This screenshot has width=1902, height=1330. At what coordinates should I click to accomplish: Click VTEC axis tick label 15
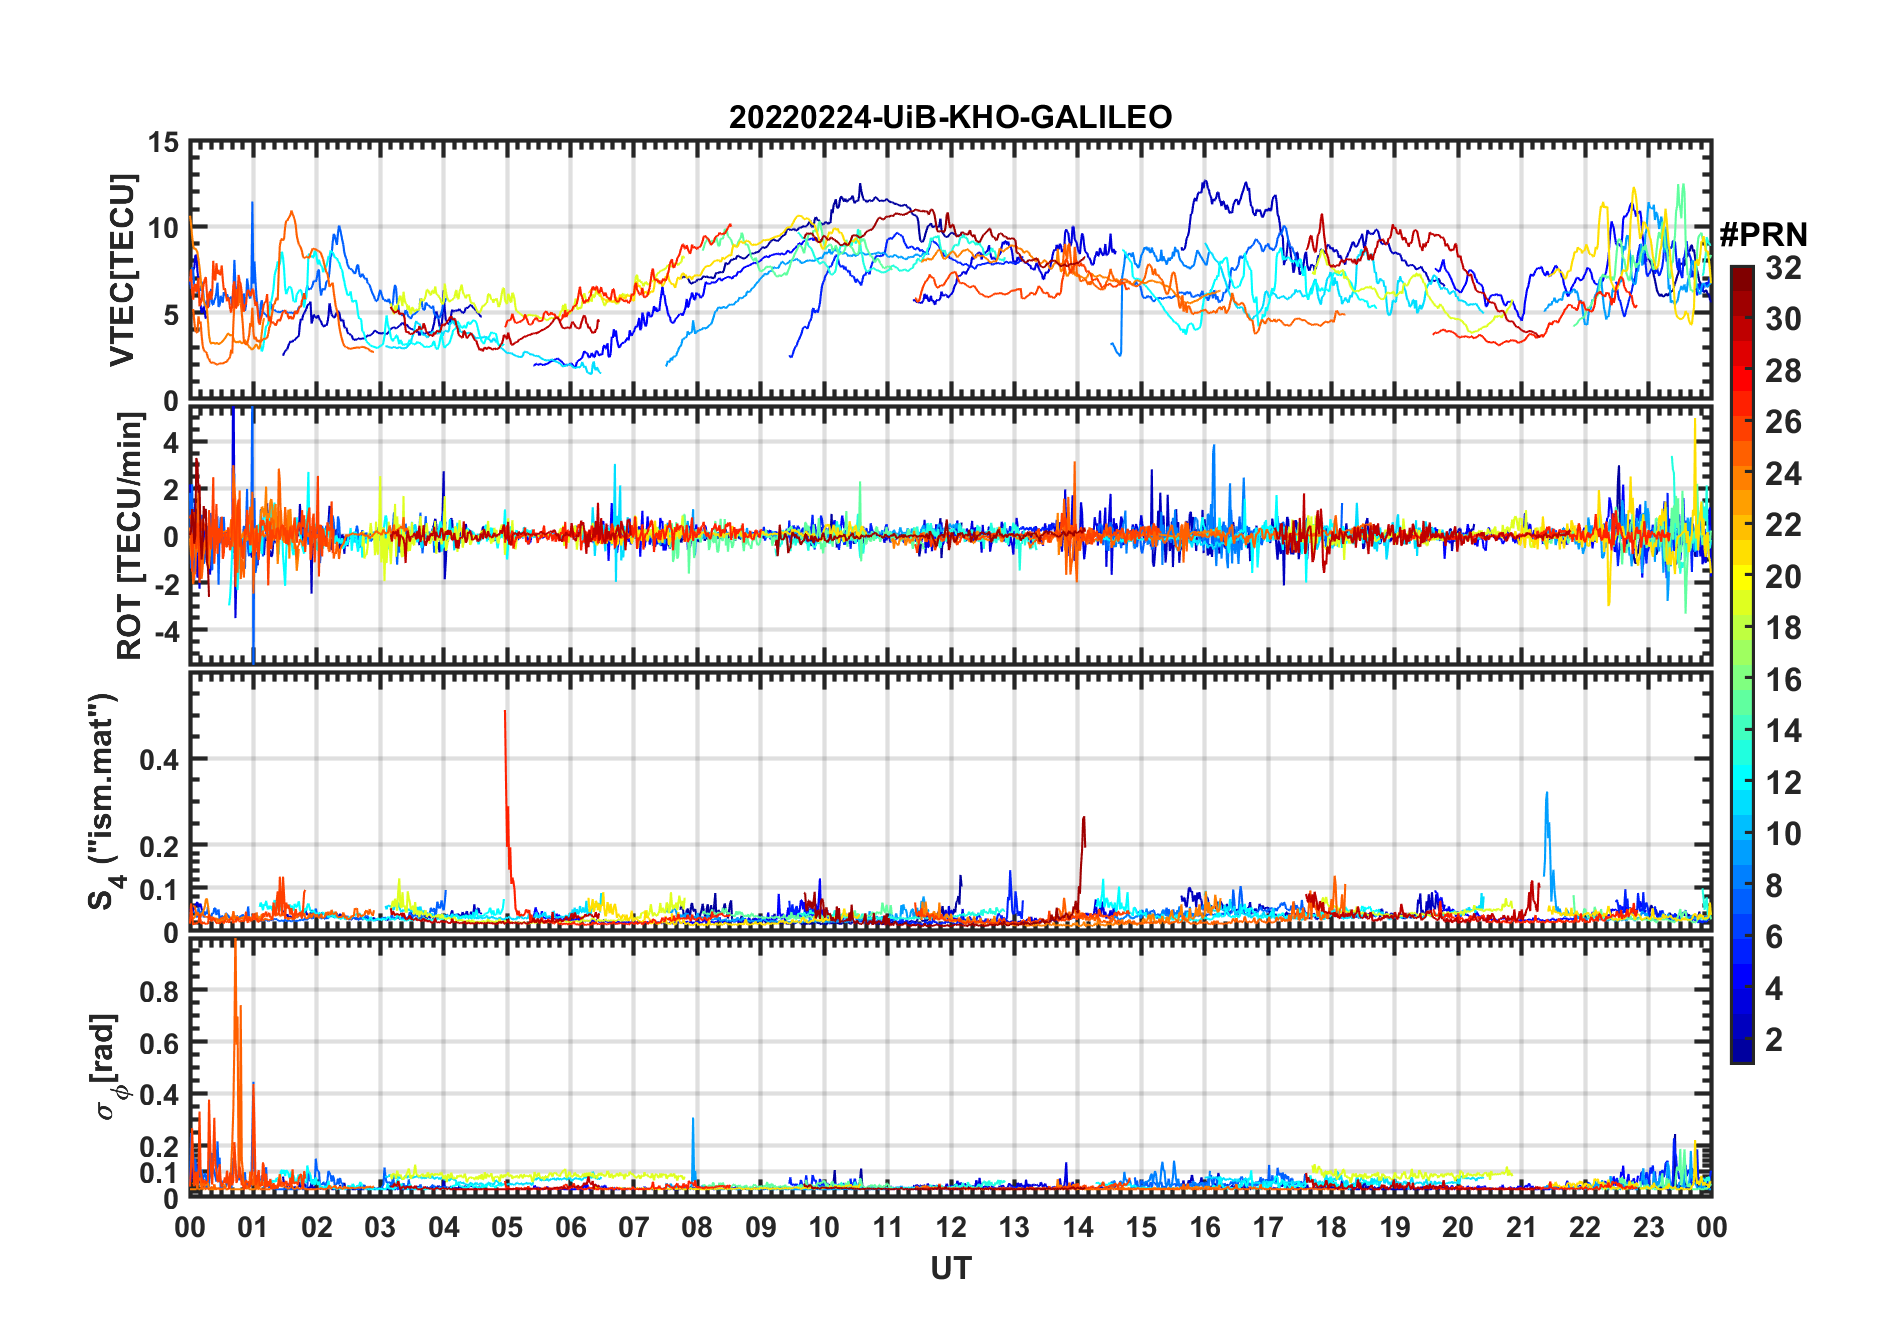(163, 143)
